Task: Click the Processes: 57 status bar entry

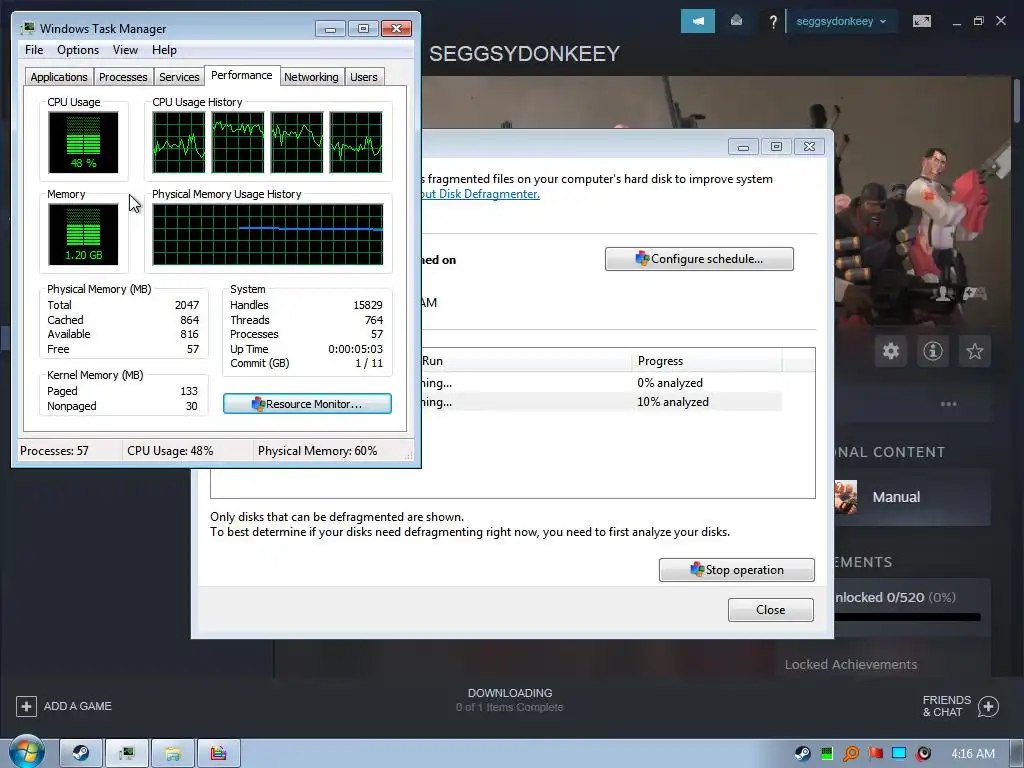Action: (x=54, y=451)
